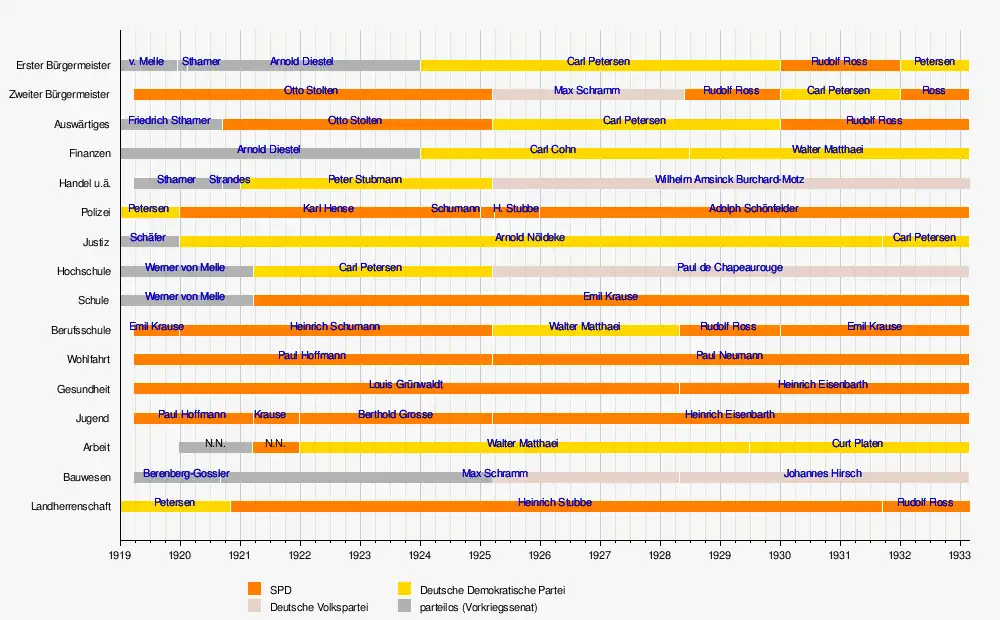The width and height of the screenshot is (1000, 620).
Task: Open the Arnold Nöldeke link in Justiz row
Action: pos(530,238)
